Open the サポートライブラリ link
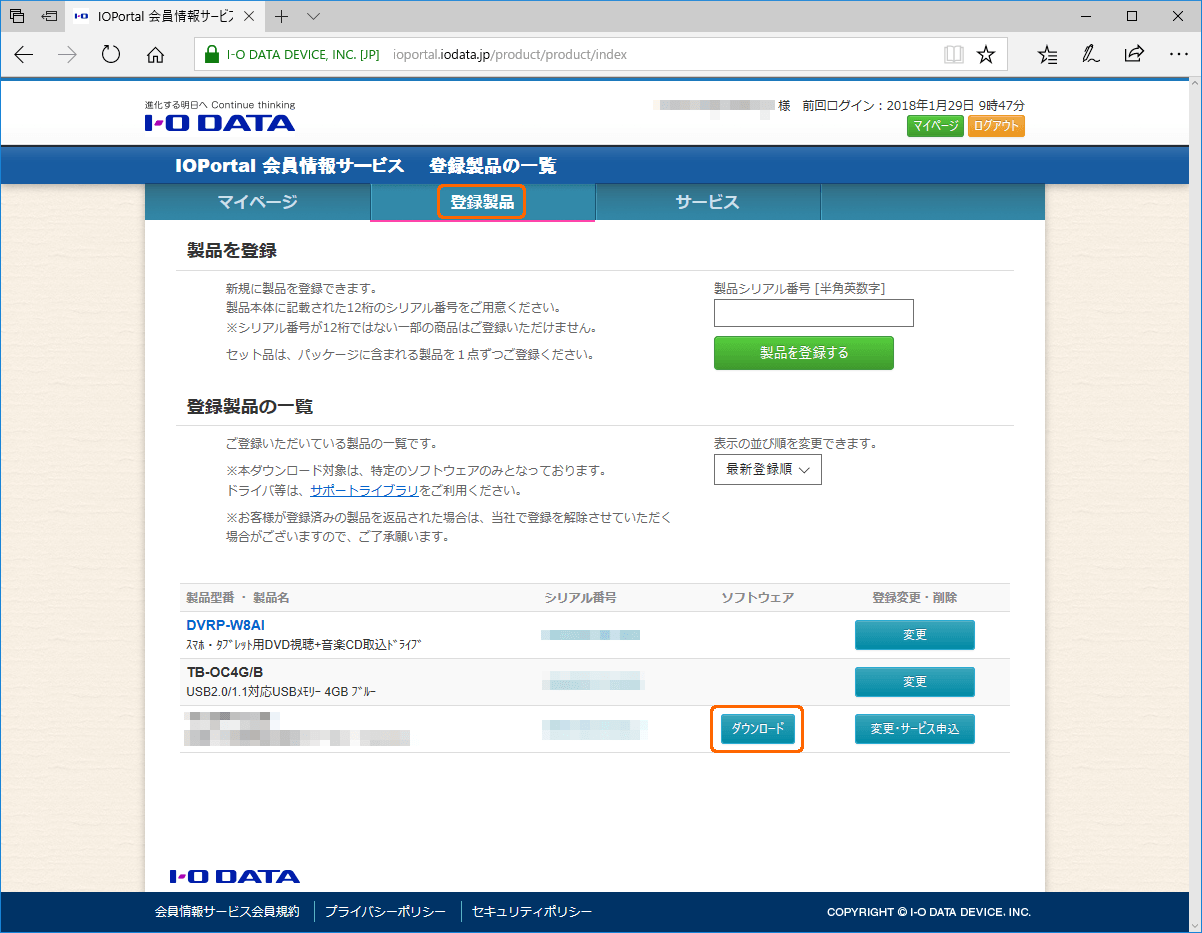This screenshot has width=1202, height=933. [364, 491]
